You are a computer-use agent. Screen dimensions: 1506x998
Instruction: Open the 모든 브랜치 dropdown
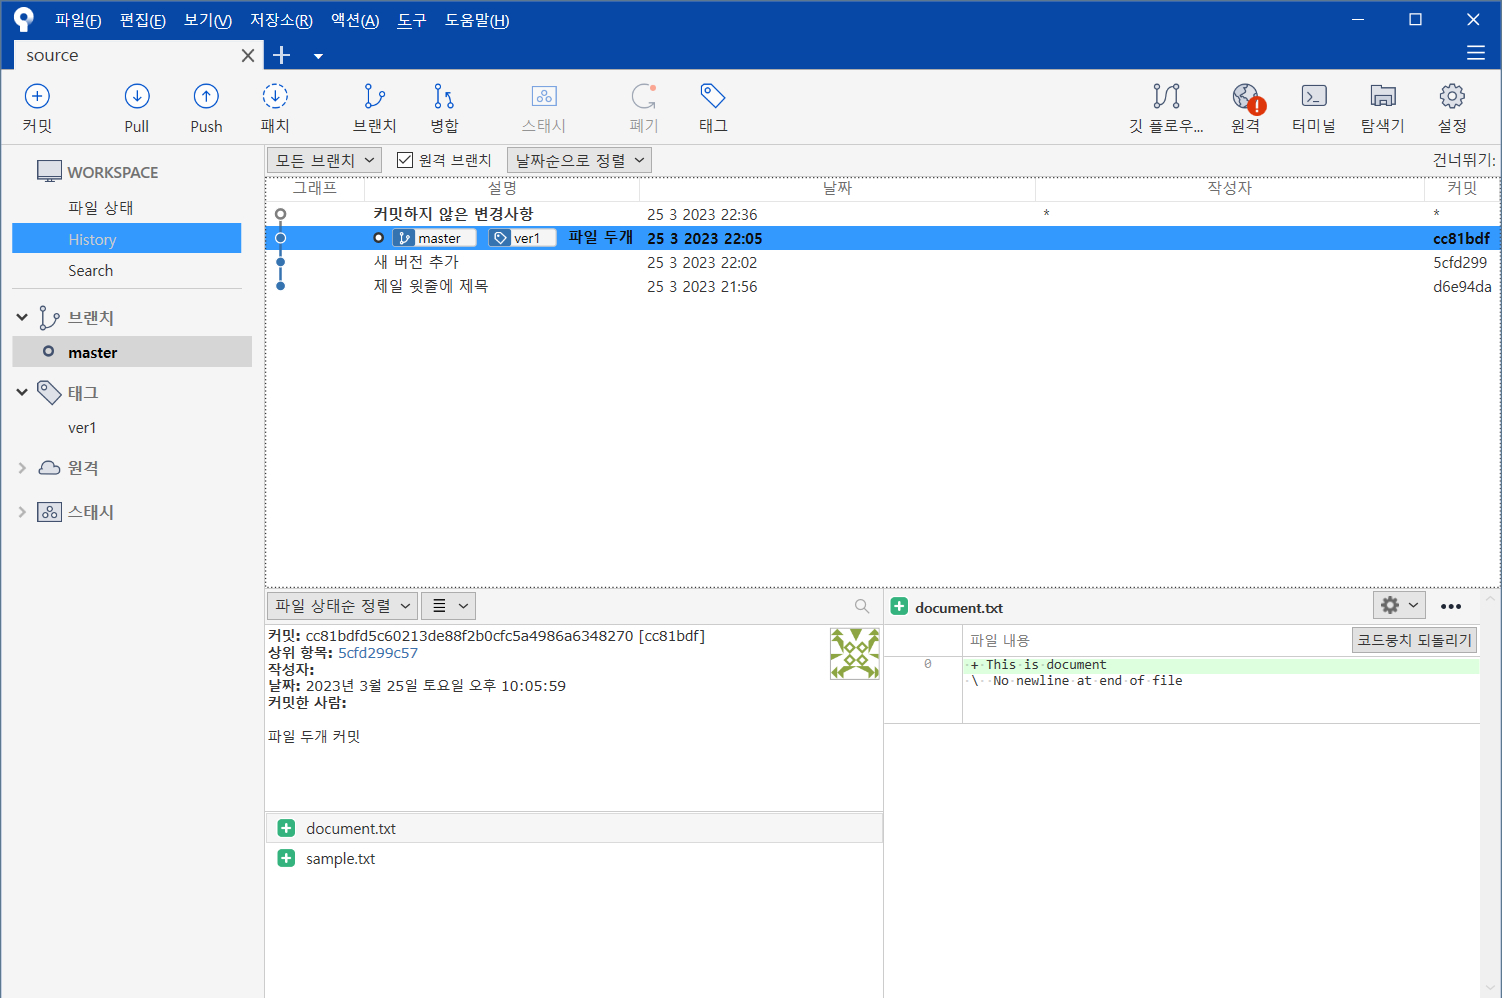325,160
